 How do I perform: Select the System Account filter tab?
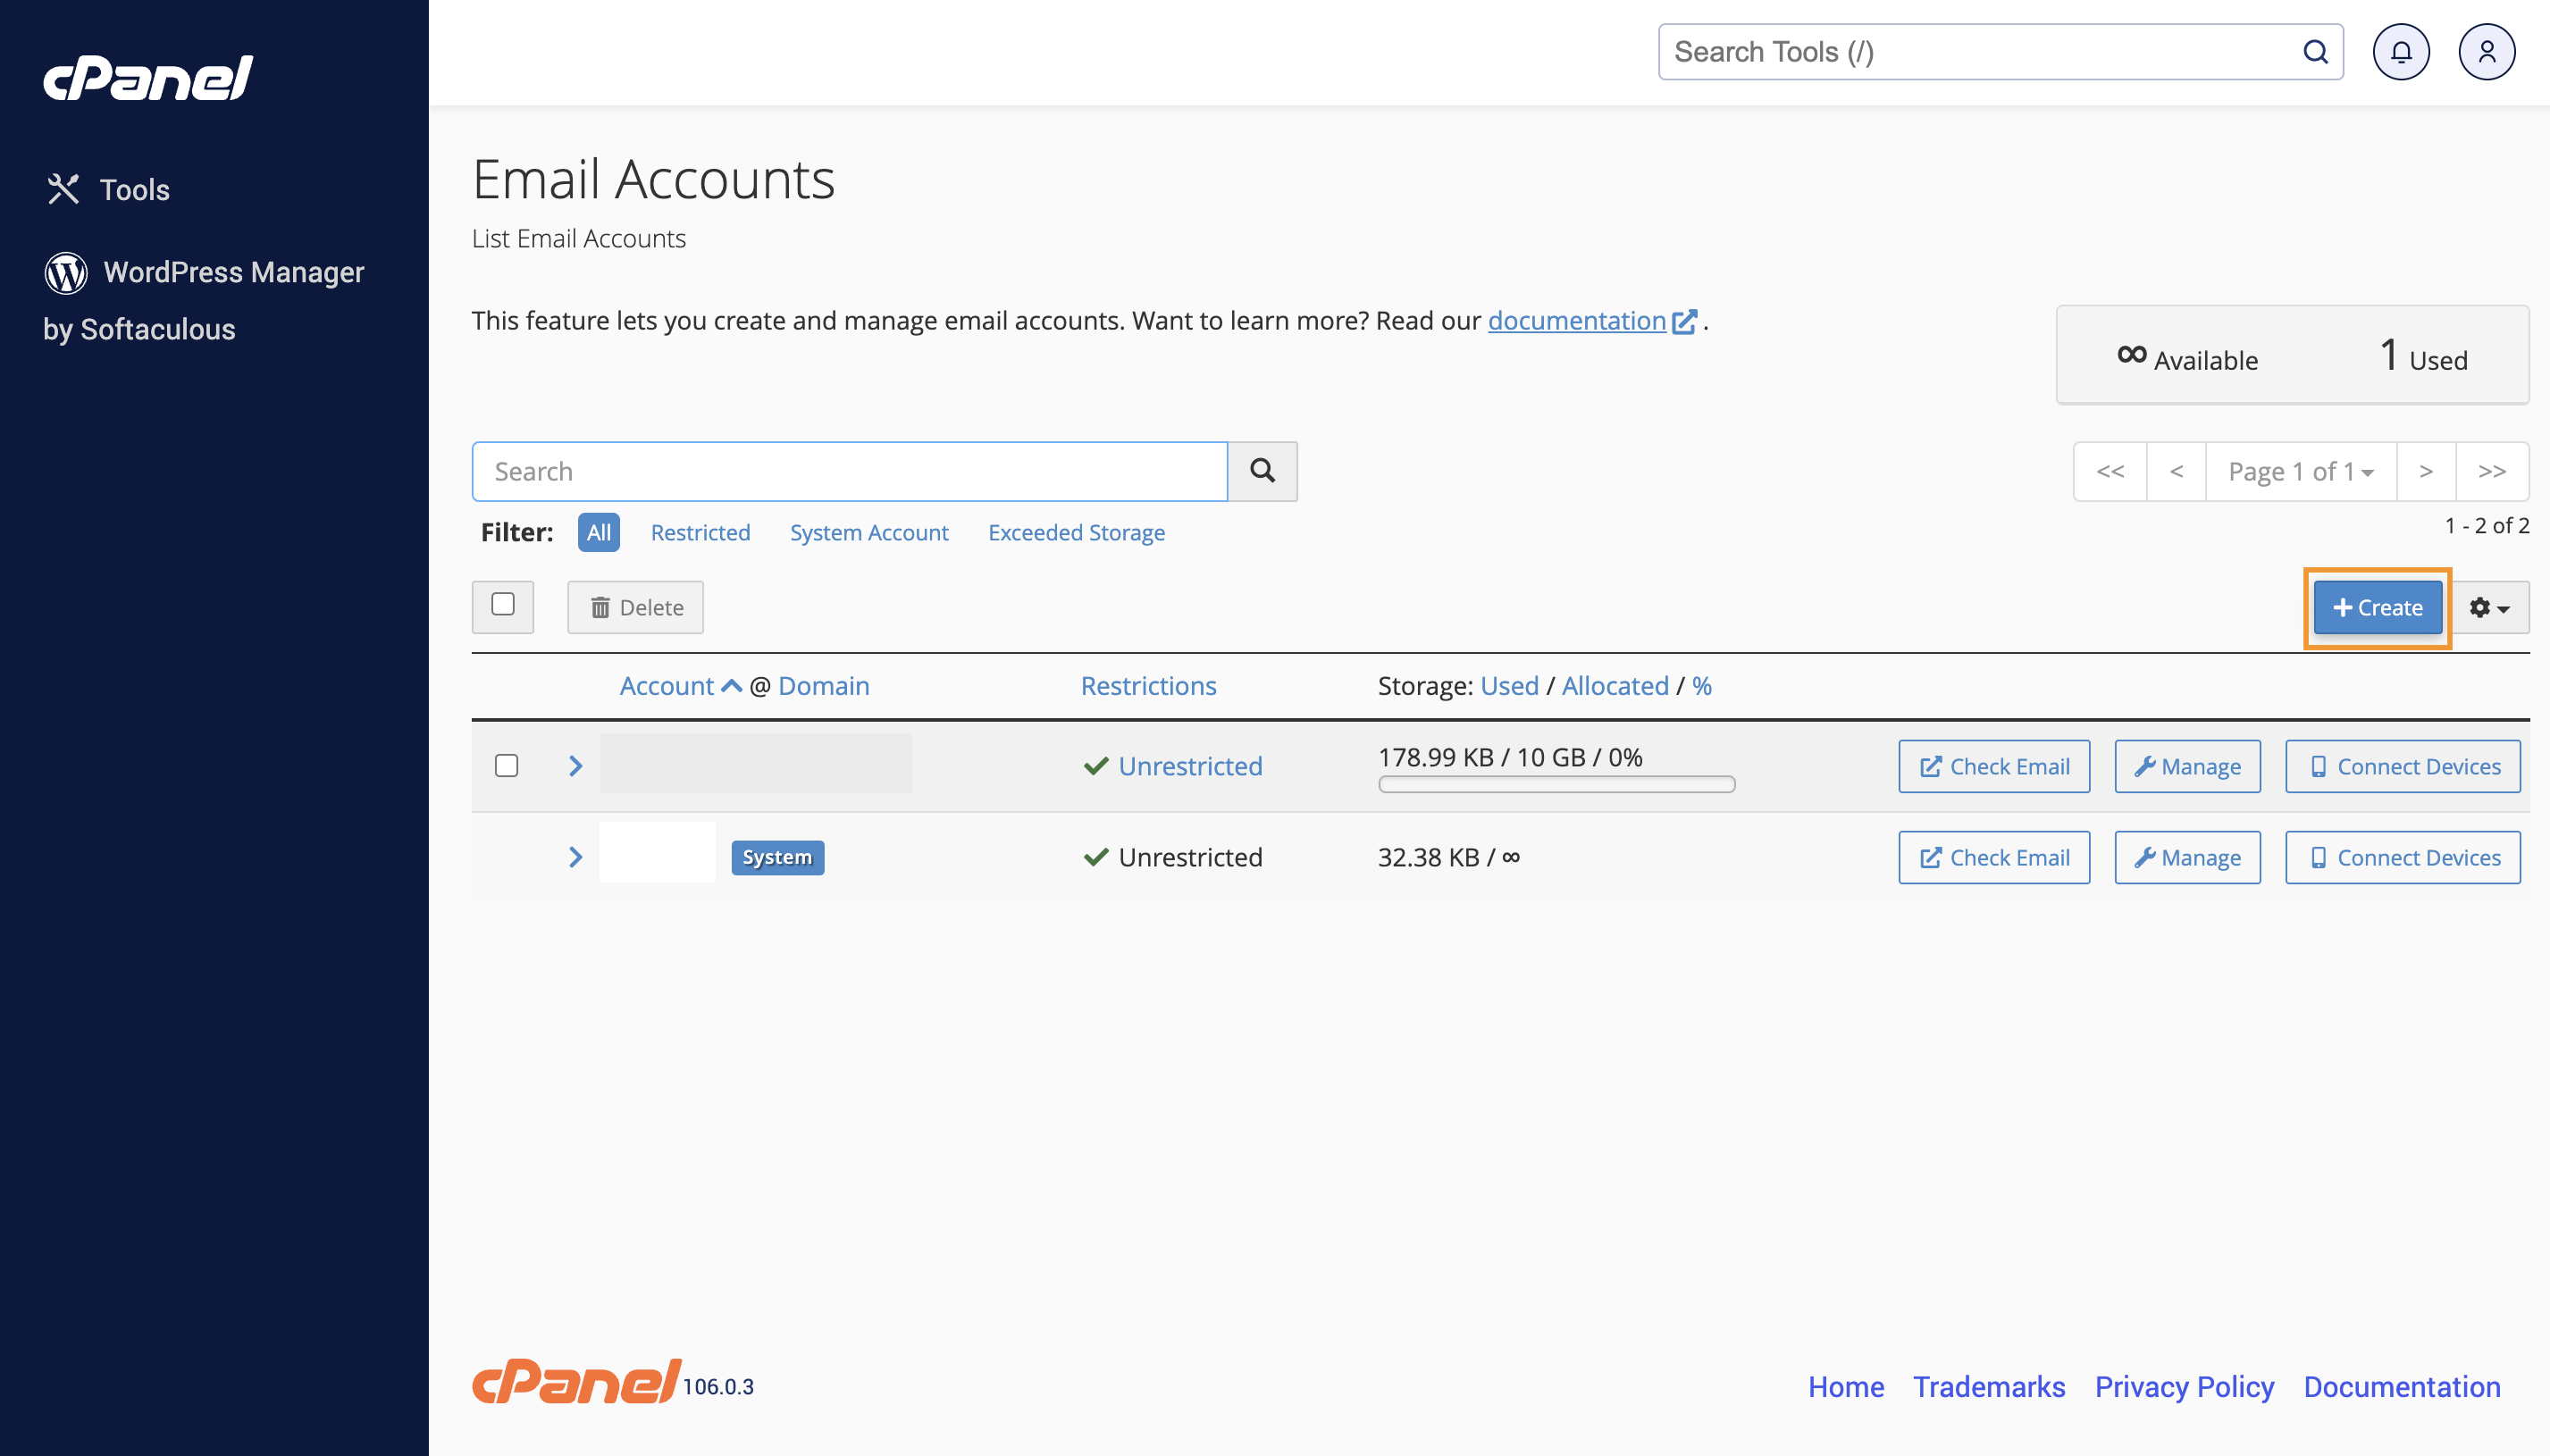pos(868,531)
